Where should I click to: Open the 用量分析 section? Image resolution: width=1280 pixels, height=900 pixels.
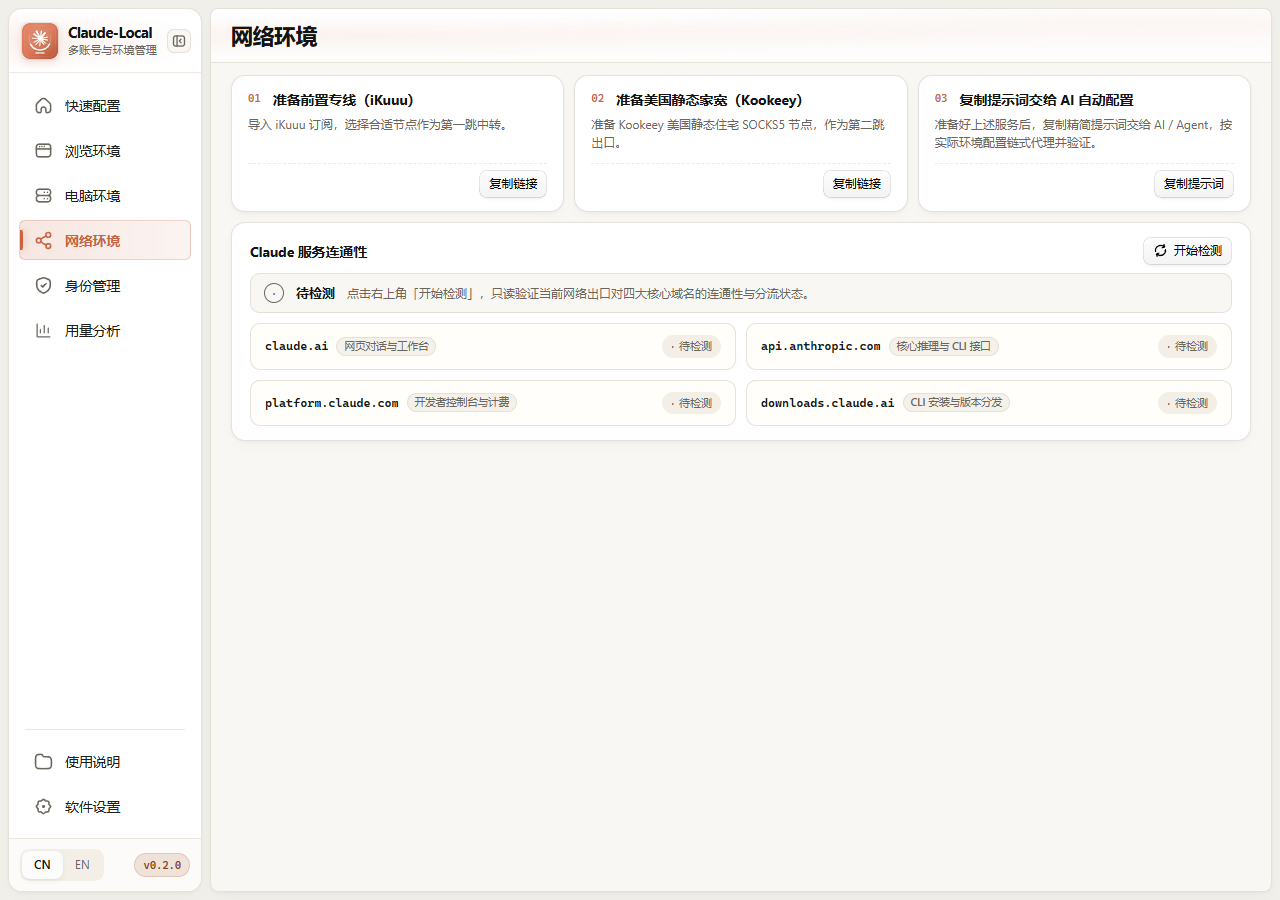[105, 331]
